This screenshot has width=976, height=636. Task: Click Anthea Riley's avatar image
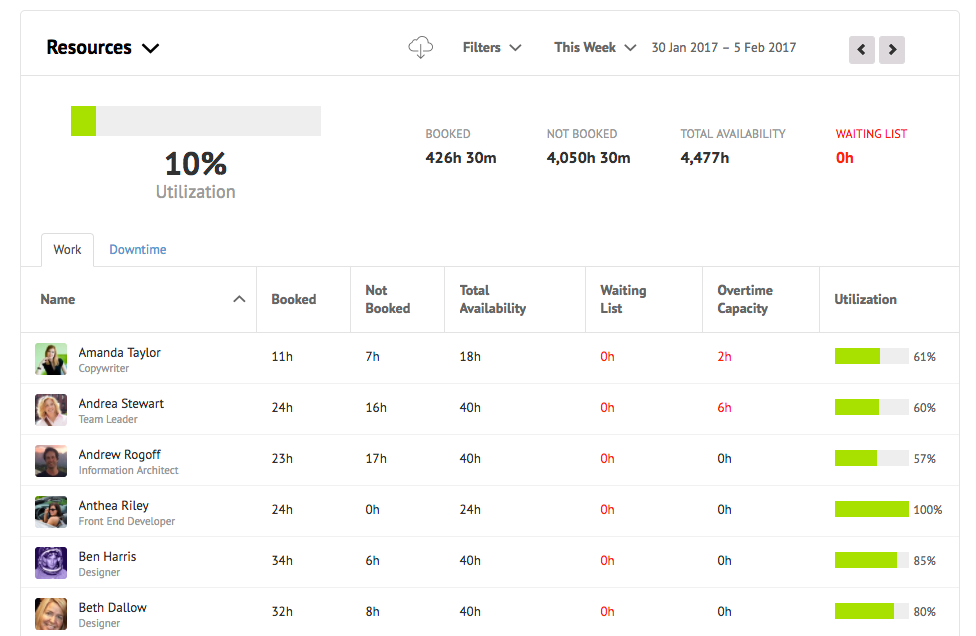[51, 512]
